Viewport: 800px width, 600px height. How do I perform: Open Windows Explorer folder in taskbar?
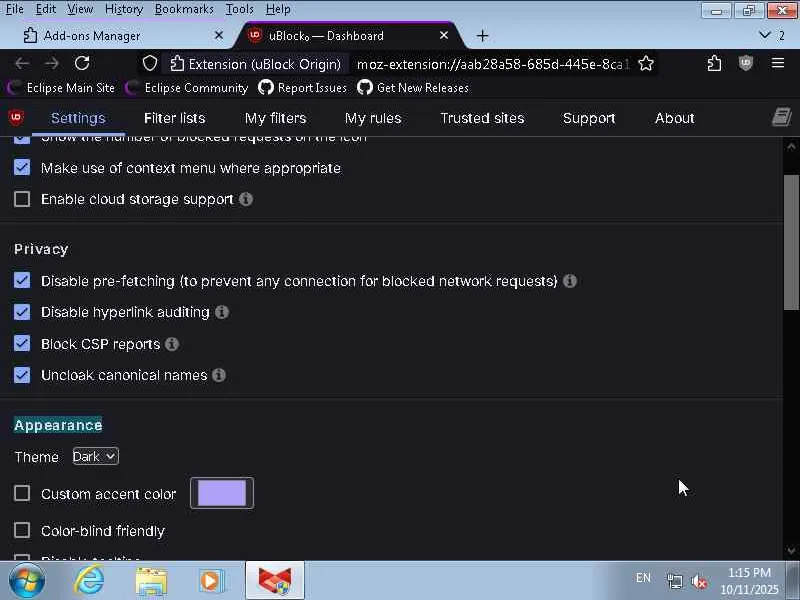(x=151, y=581)
